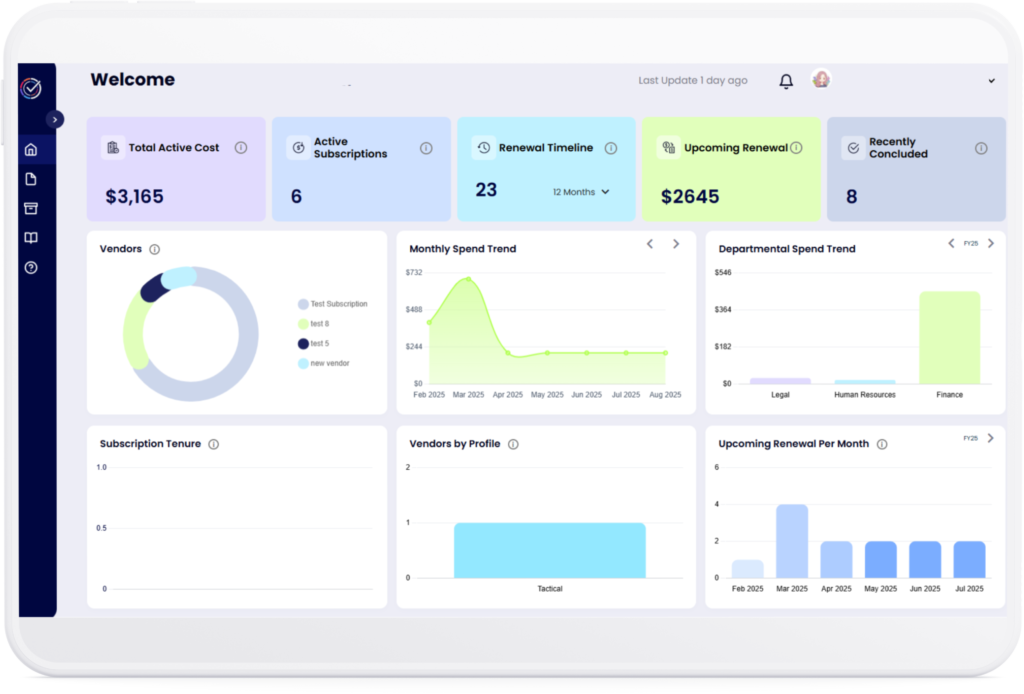Open the archive box sidebar icon
This screenshot has width=1024, height=694.
(x=31, y=208)
